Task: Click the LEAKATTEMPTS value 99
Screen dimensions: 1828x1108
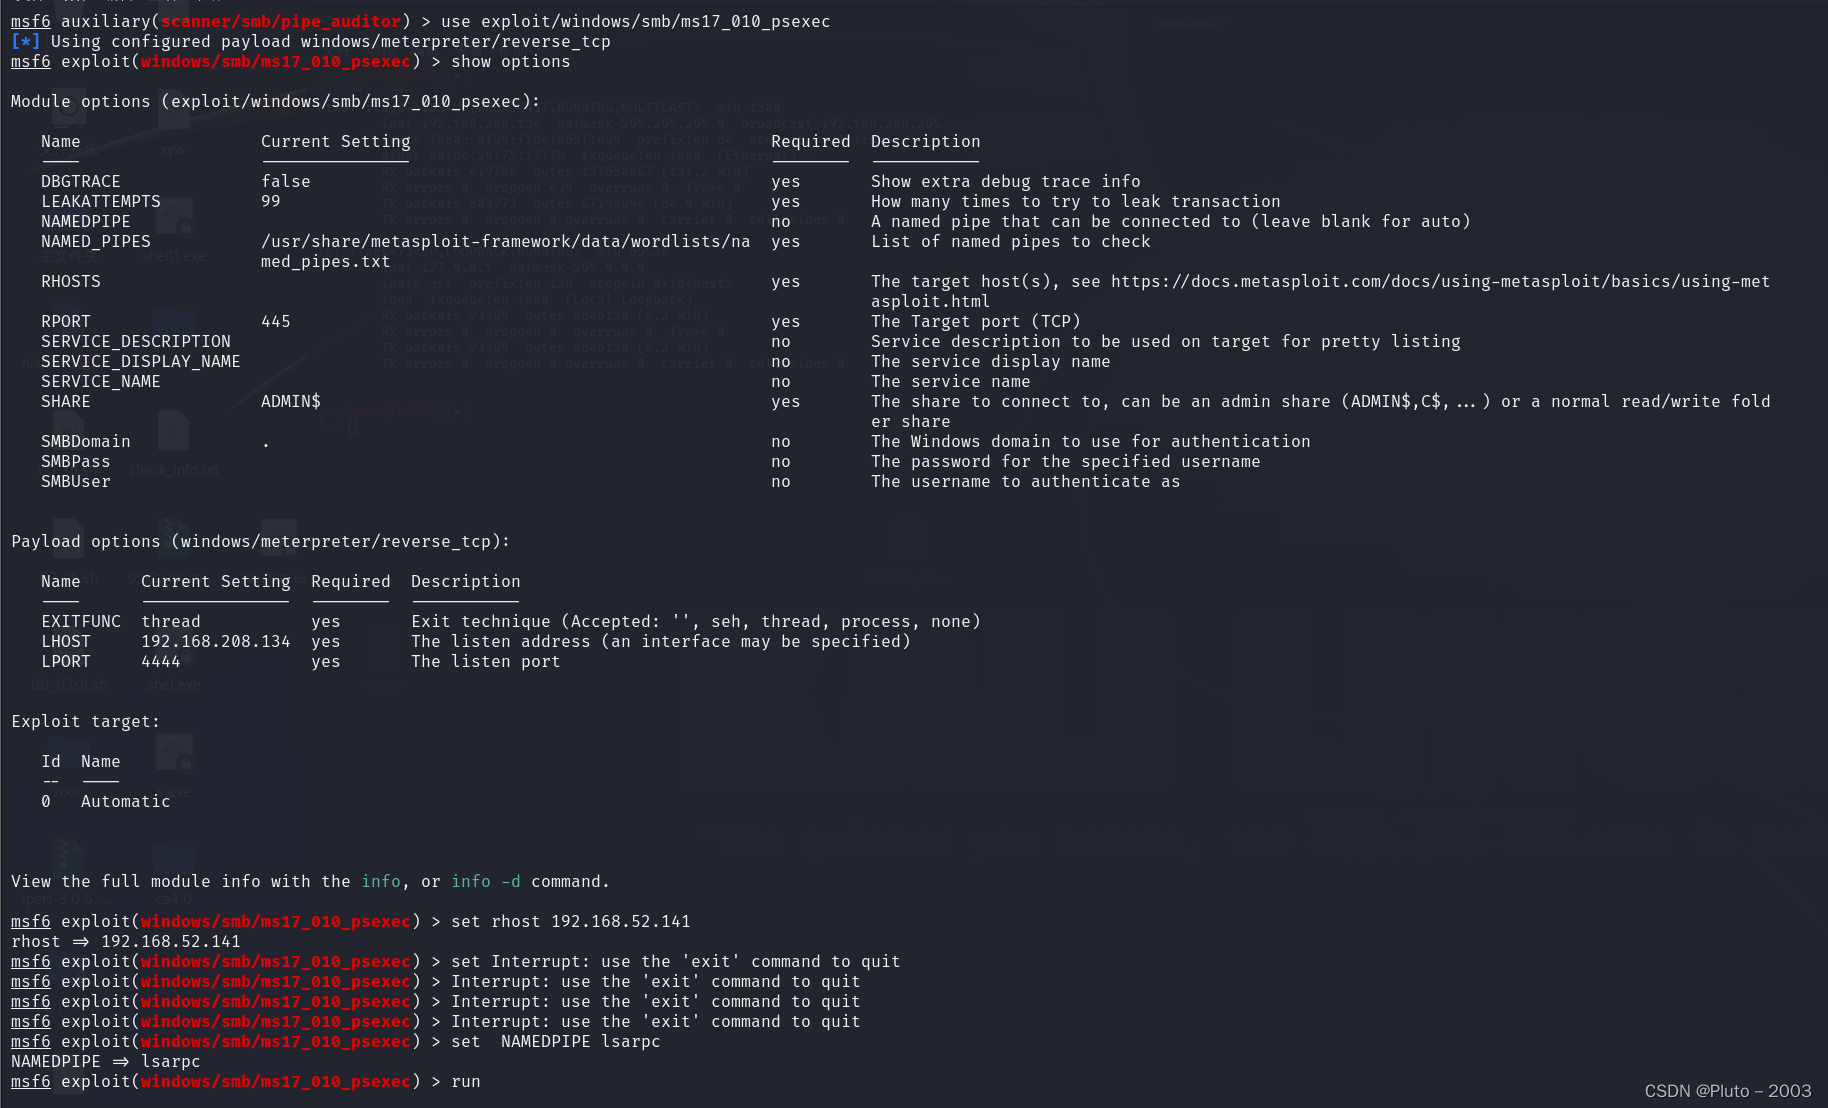Action: point(271,202)
